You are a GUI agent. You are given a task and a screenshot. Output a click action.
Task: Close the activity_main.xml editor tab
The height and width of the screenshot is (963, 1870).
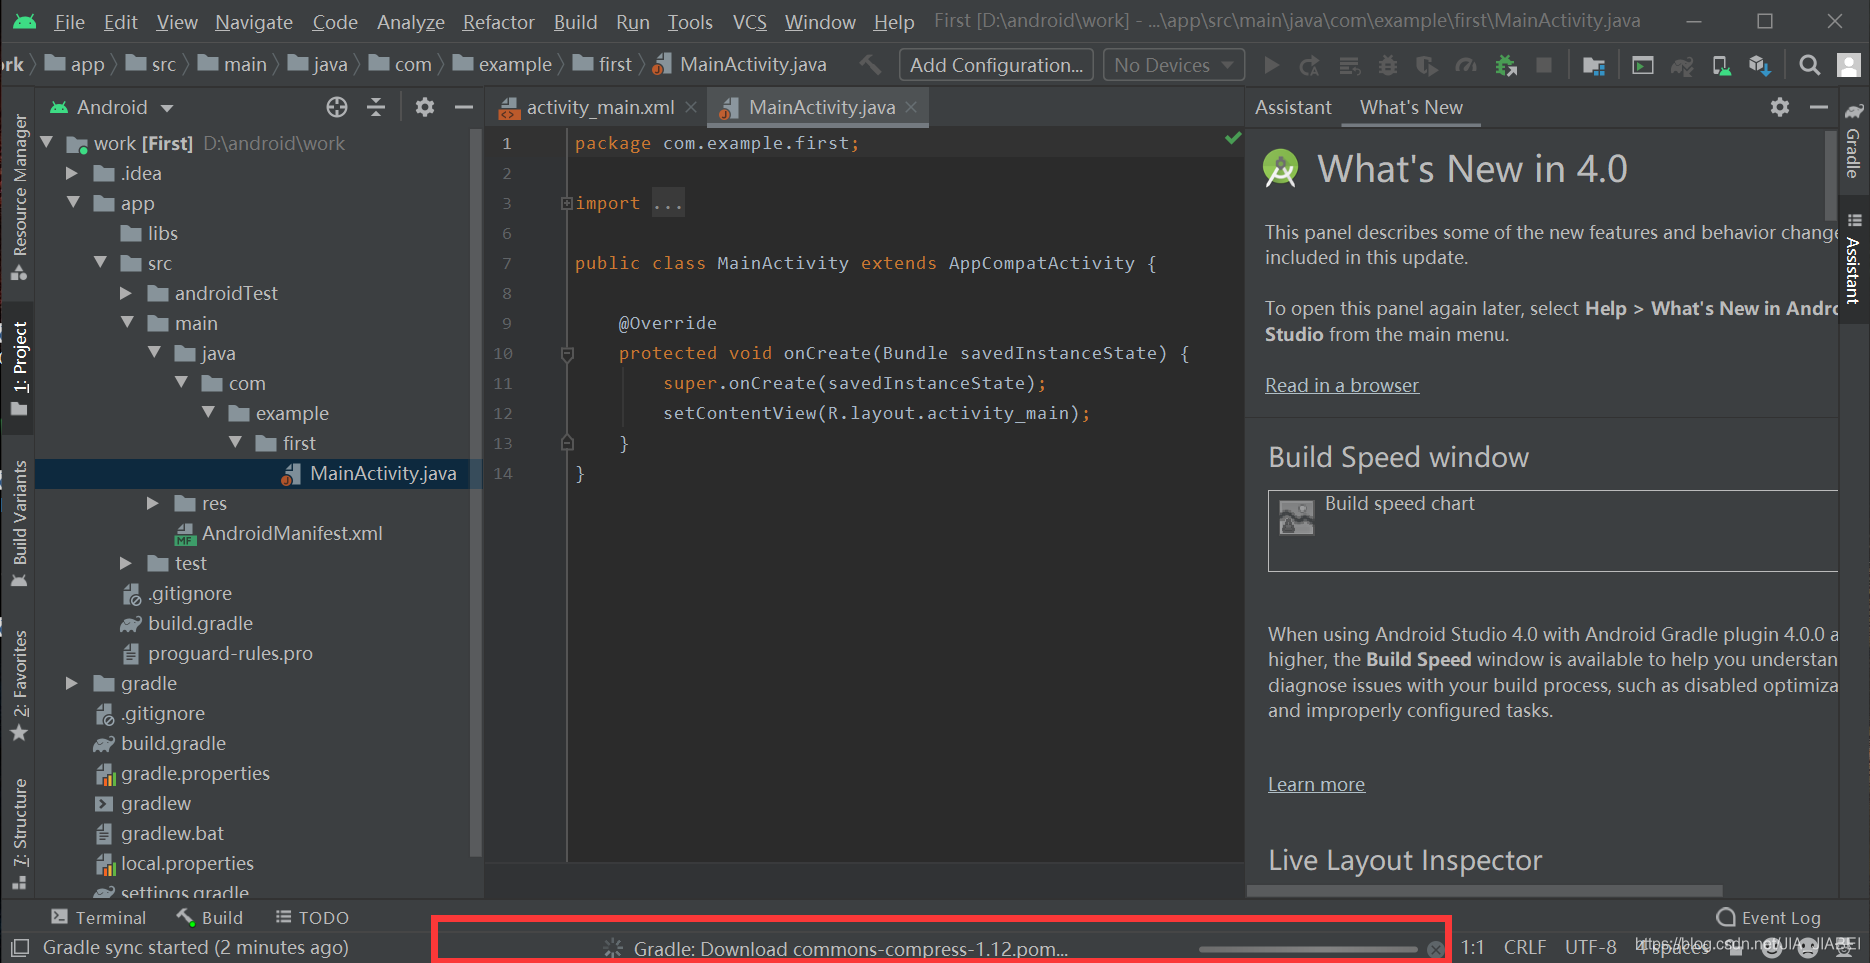click(691, 107)
